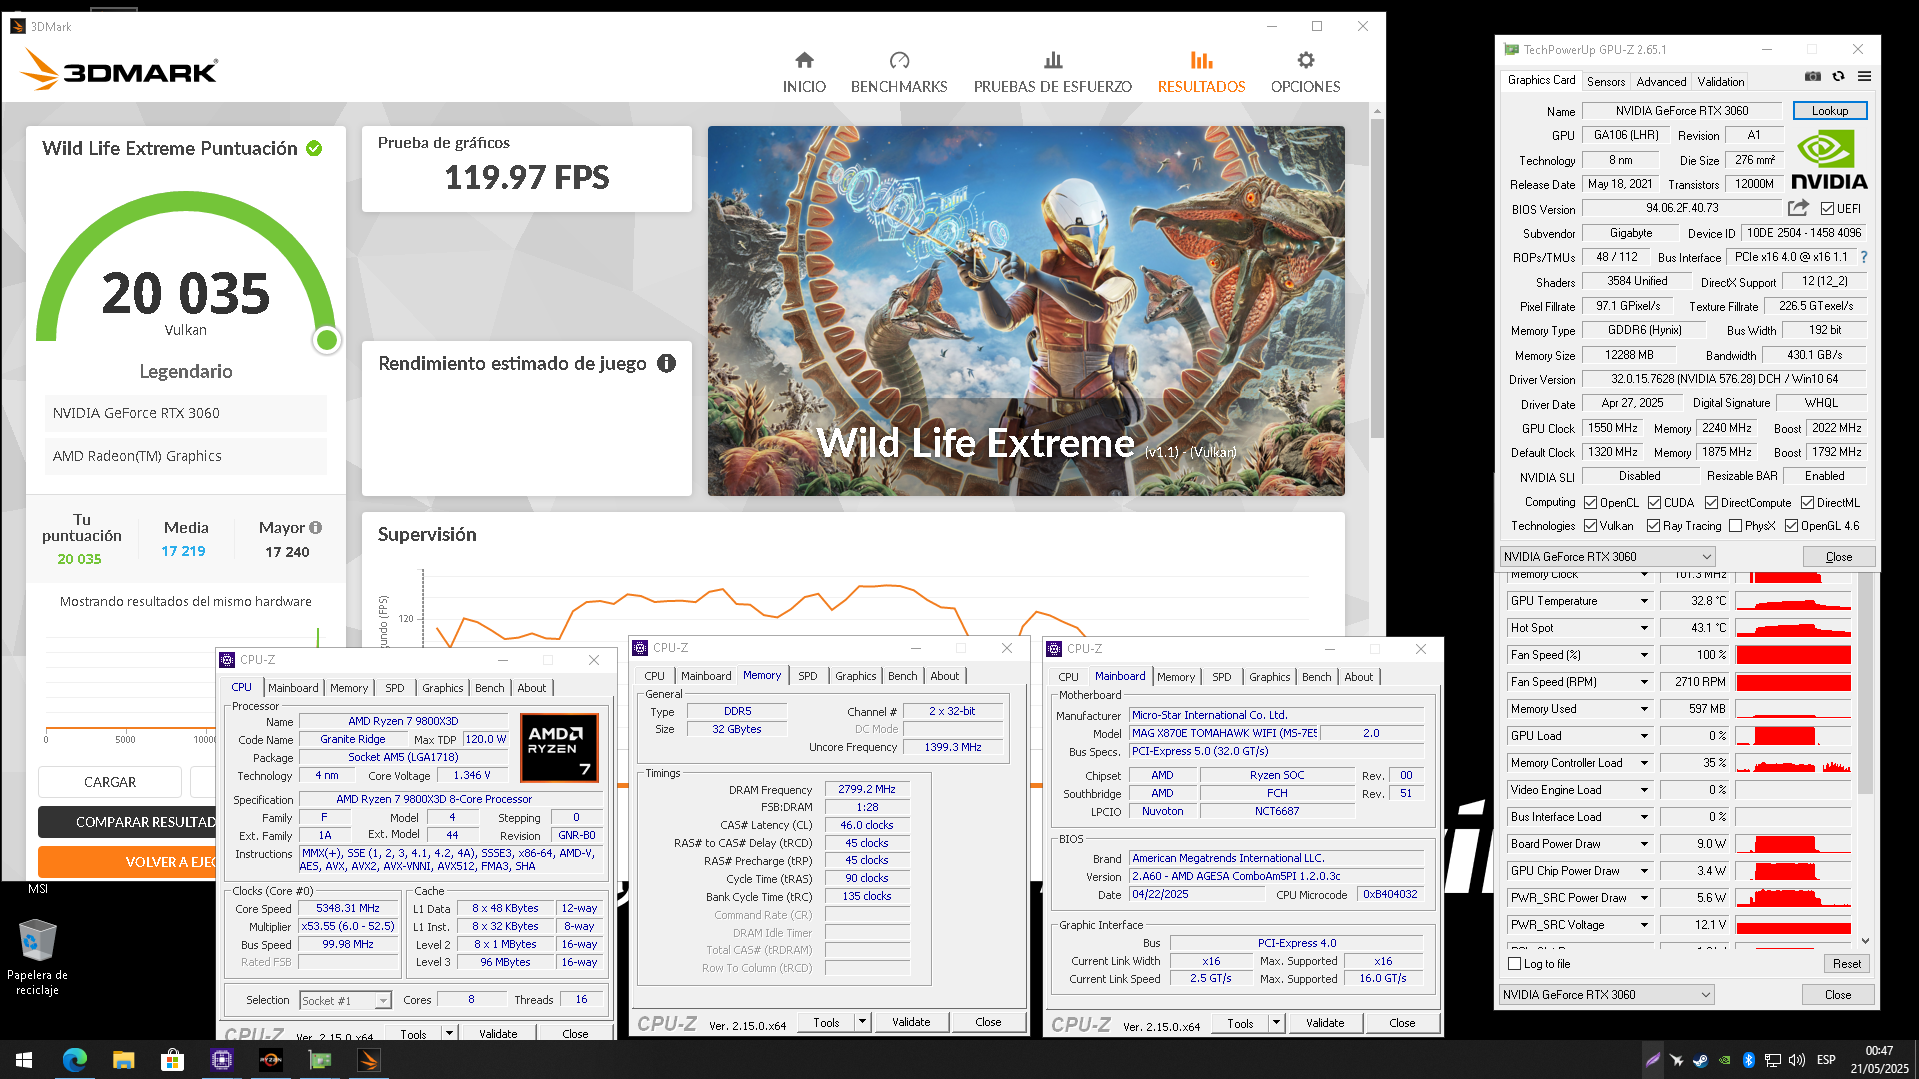Toggle UEFI checkbox in GPU-Z
The height and width of the screenshot is (1079, 1919).
coord(1827,209)
